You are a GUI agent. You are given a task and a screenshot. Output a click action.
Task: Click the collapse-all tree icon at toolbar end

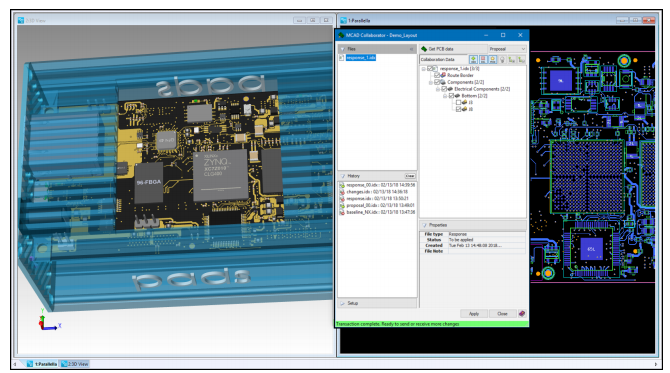(x=521, y=59)
